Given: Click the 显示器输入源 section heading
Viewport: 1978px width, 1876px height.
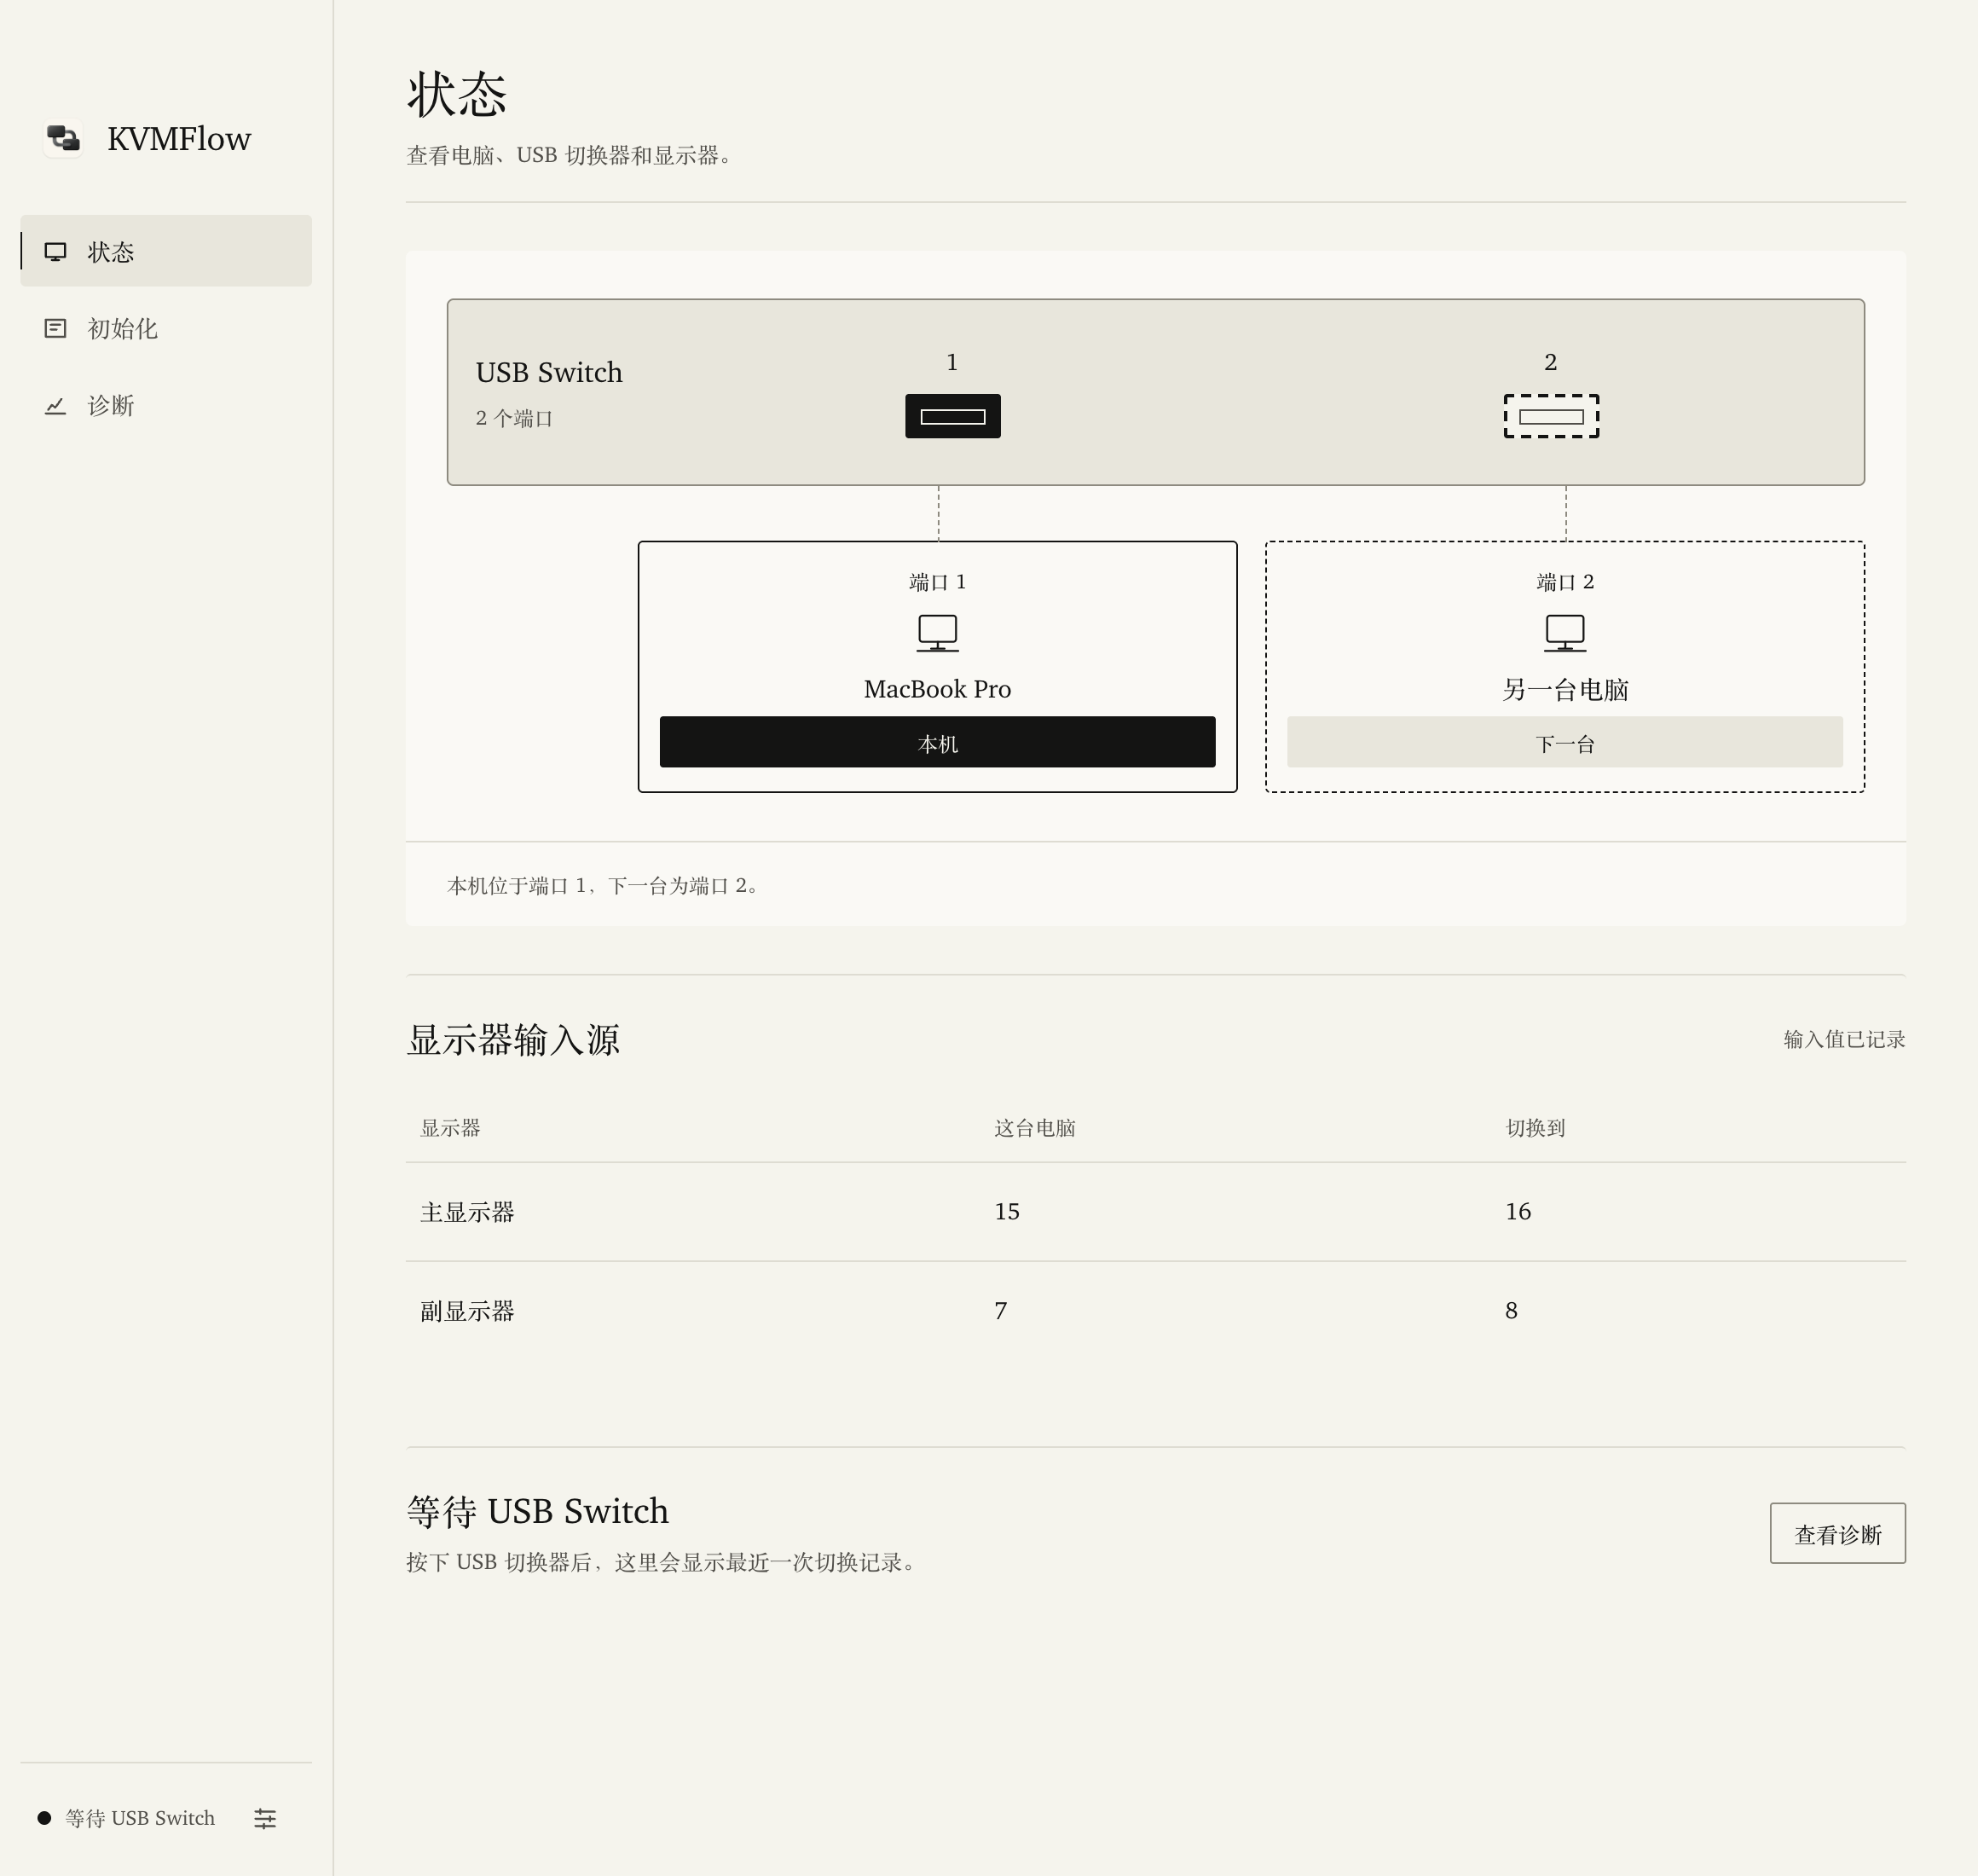Looking at the screenshot, I should 513,1040.
